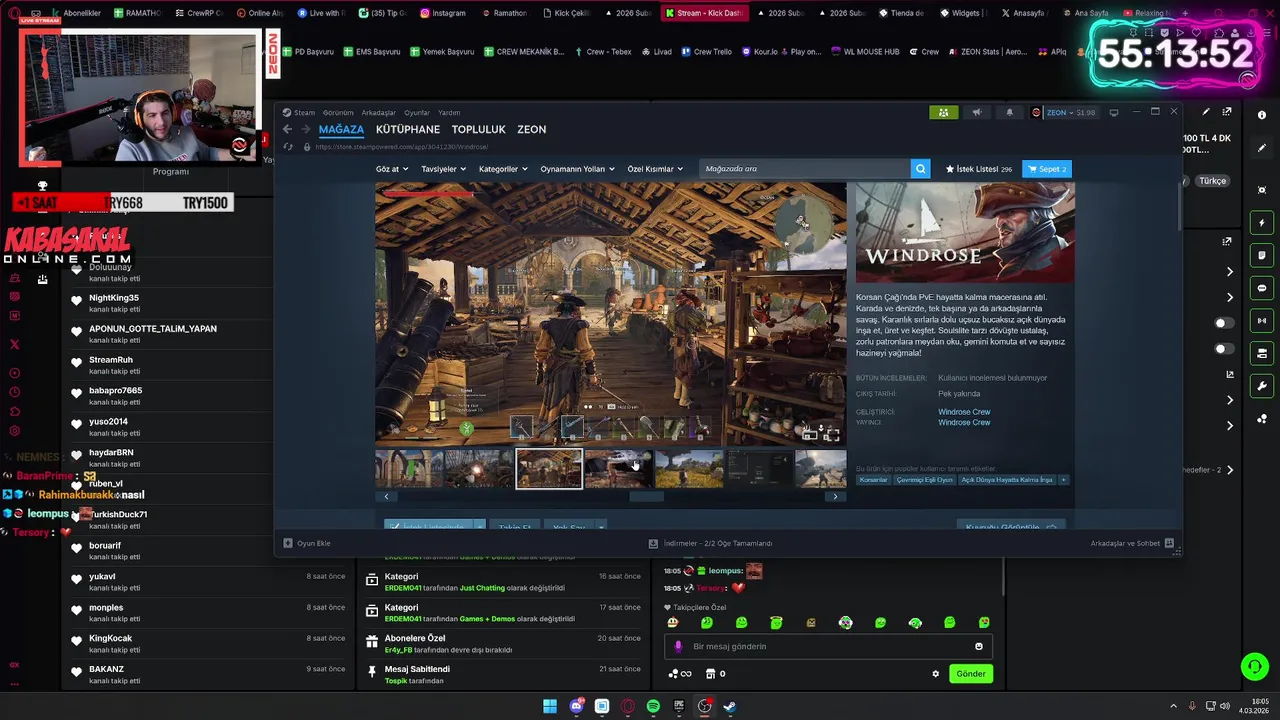Click the Steam store search magnifier button
This screenshot has height=720, width=1280.
coord(921,169)
